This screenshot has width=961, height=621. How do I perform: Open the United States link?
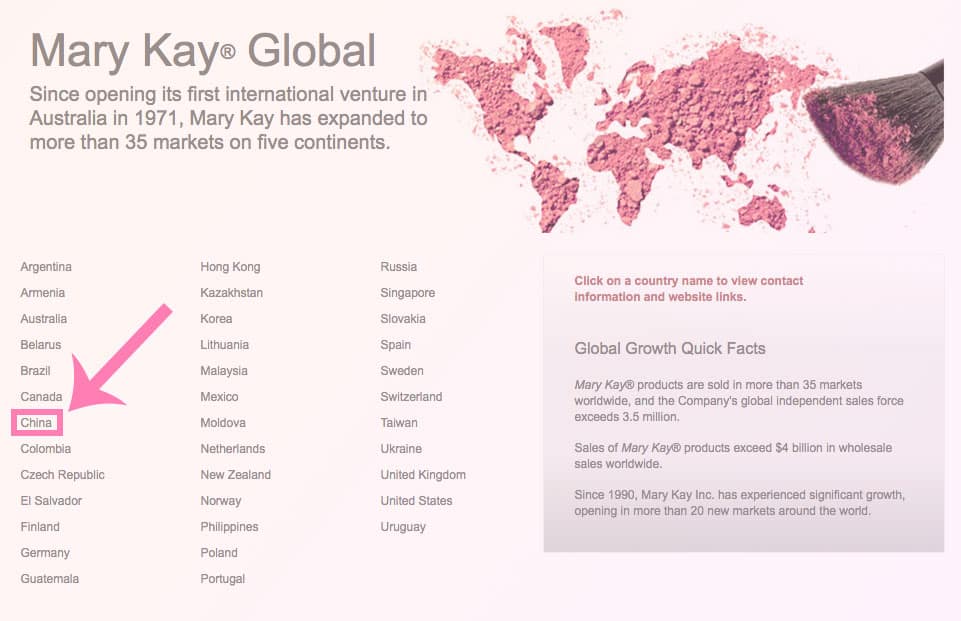416,501
